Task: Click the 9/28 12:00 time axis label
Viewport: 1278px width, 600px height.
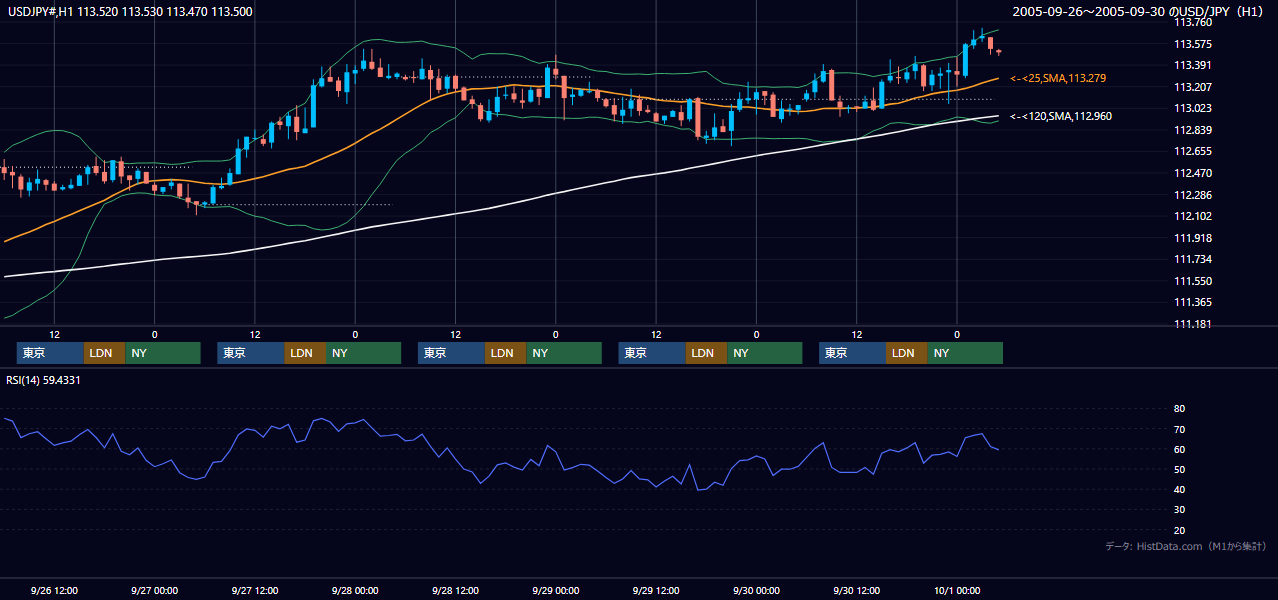Action: pos(455,590)
